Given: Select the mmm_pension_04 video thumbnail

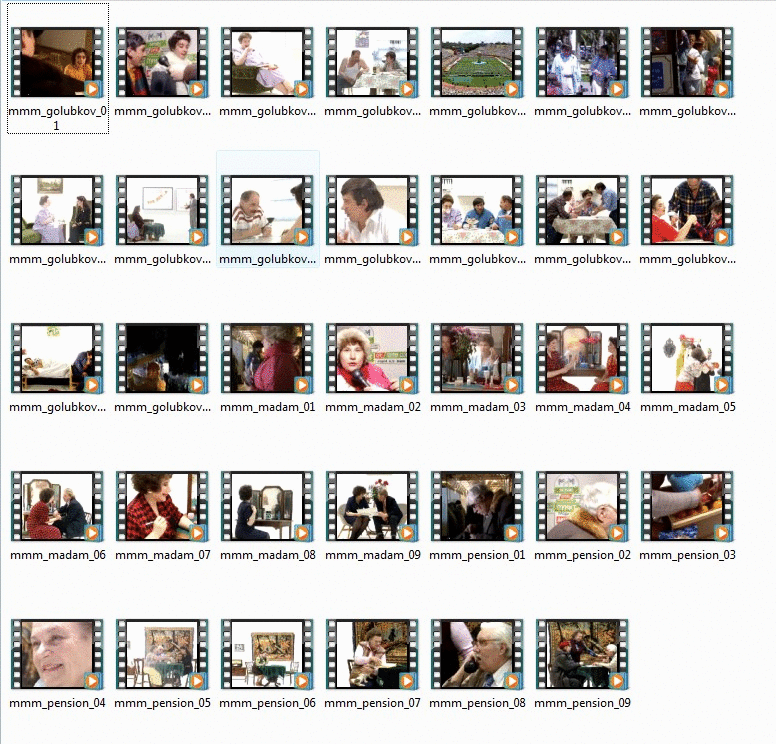Looking at the screenshot, I should pyautogui.click(x=57, y=654).
